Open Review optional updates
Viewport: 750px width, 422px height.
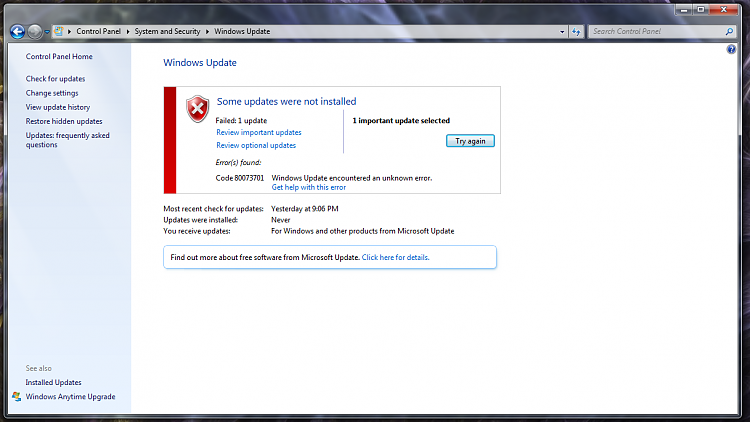click(256, 145)
